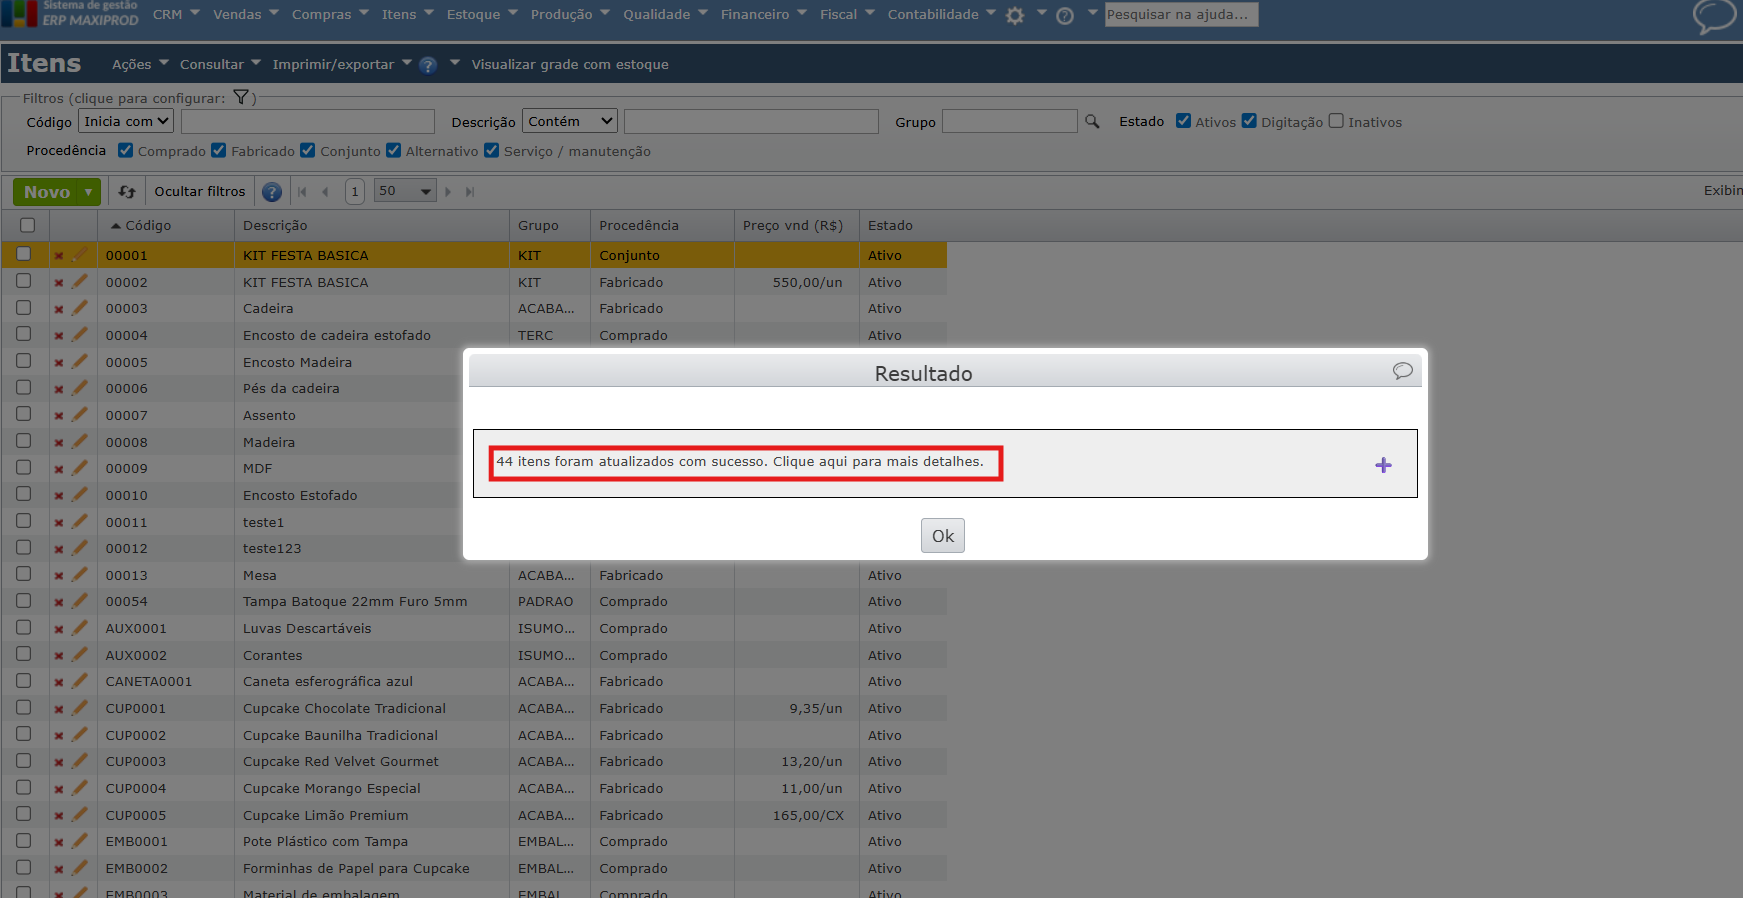
Task: Delete item CUP0003 Cupcake Red Velvet Gourmet
Action: click(x=59, y=762)
